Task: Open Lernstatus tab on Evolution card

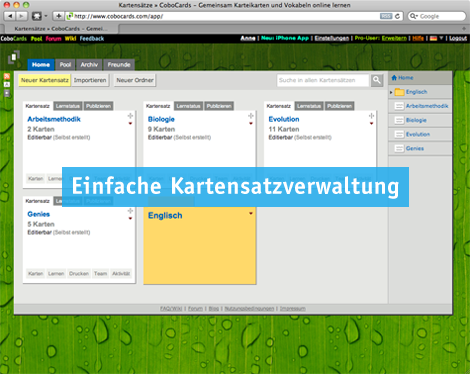Action: coord(309,106)
